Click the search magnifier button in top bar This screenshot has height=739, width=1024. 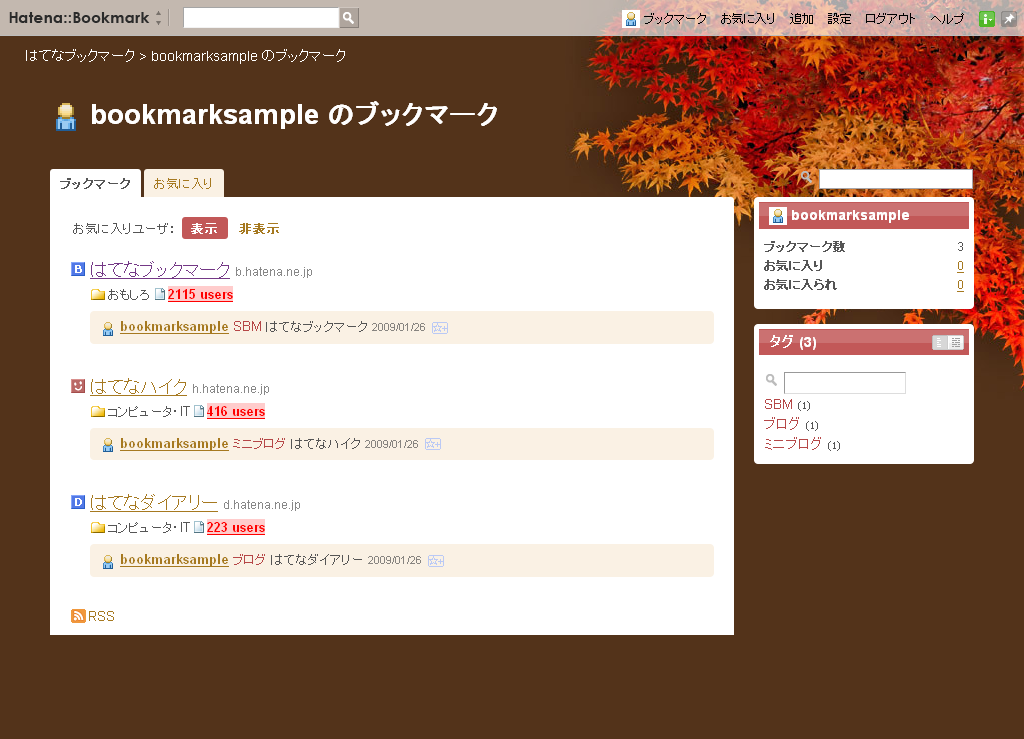click(x=349, y=18)
